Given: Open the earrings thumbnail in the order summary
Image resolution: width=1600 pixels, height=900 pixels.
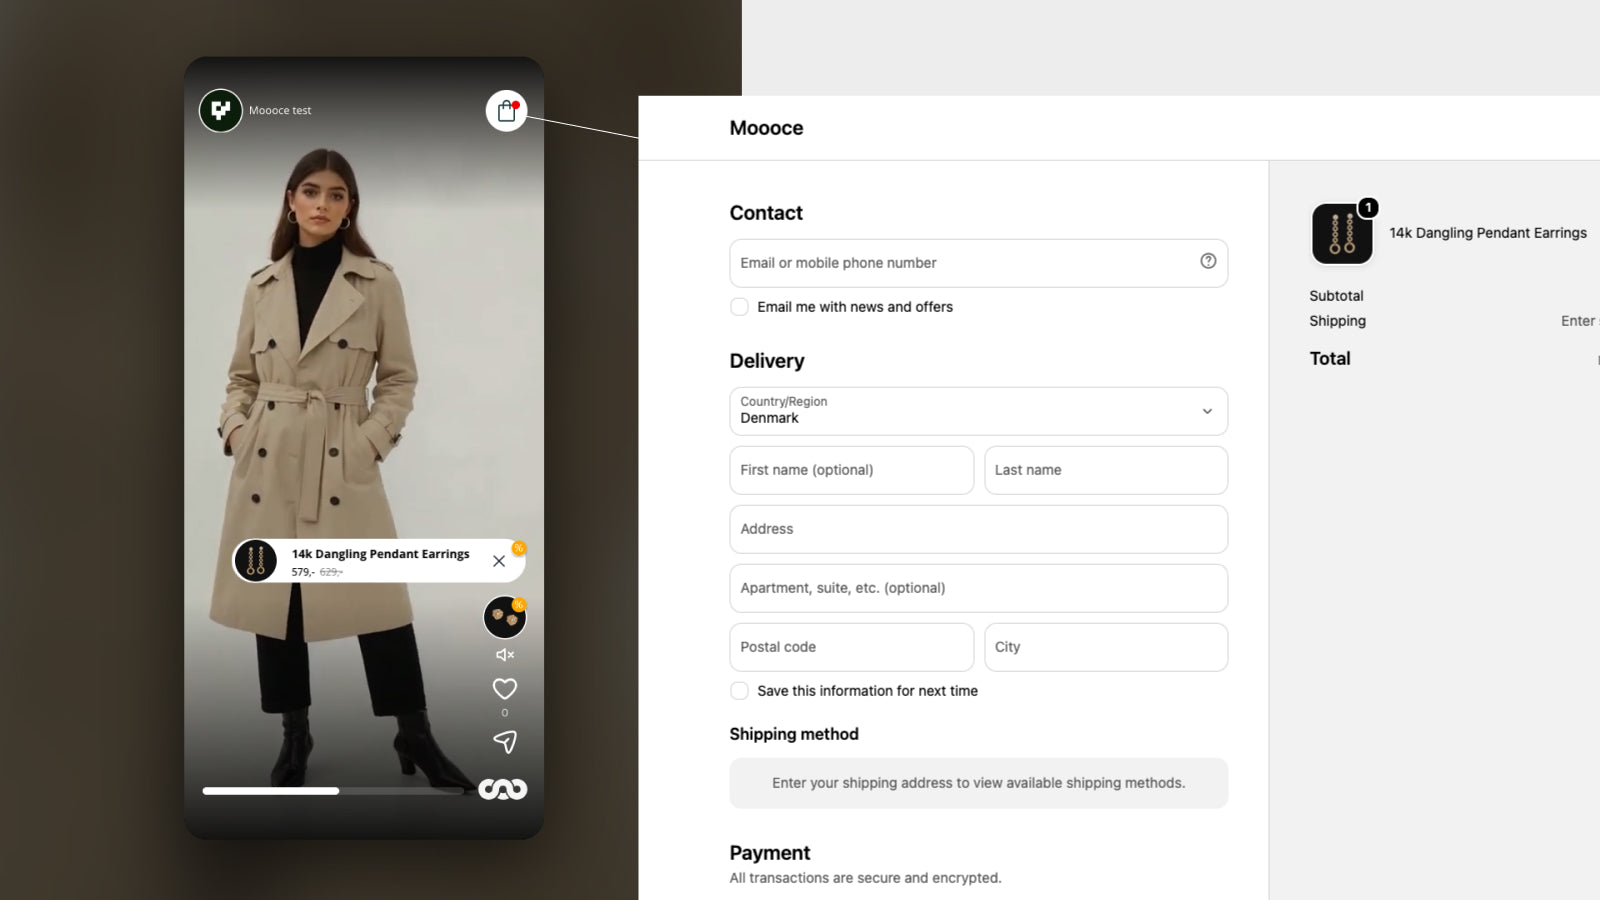Looking at the screenshot, I should [1342, 234].
